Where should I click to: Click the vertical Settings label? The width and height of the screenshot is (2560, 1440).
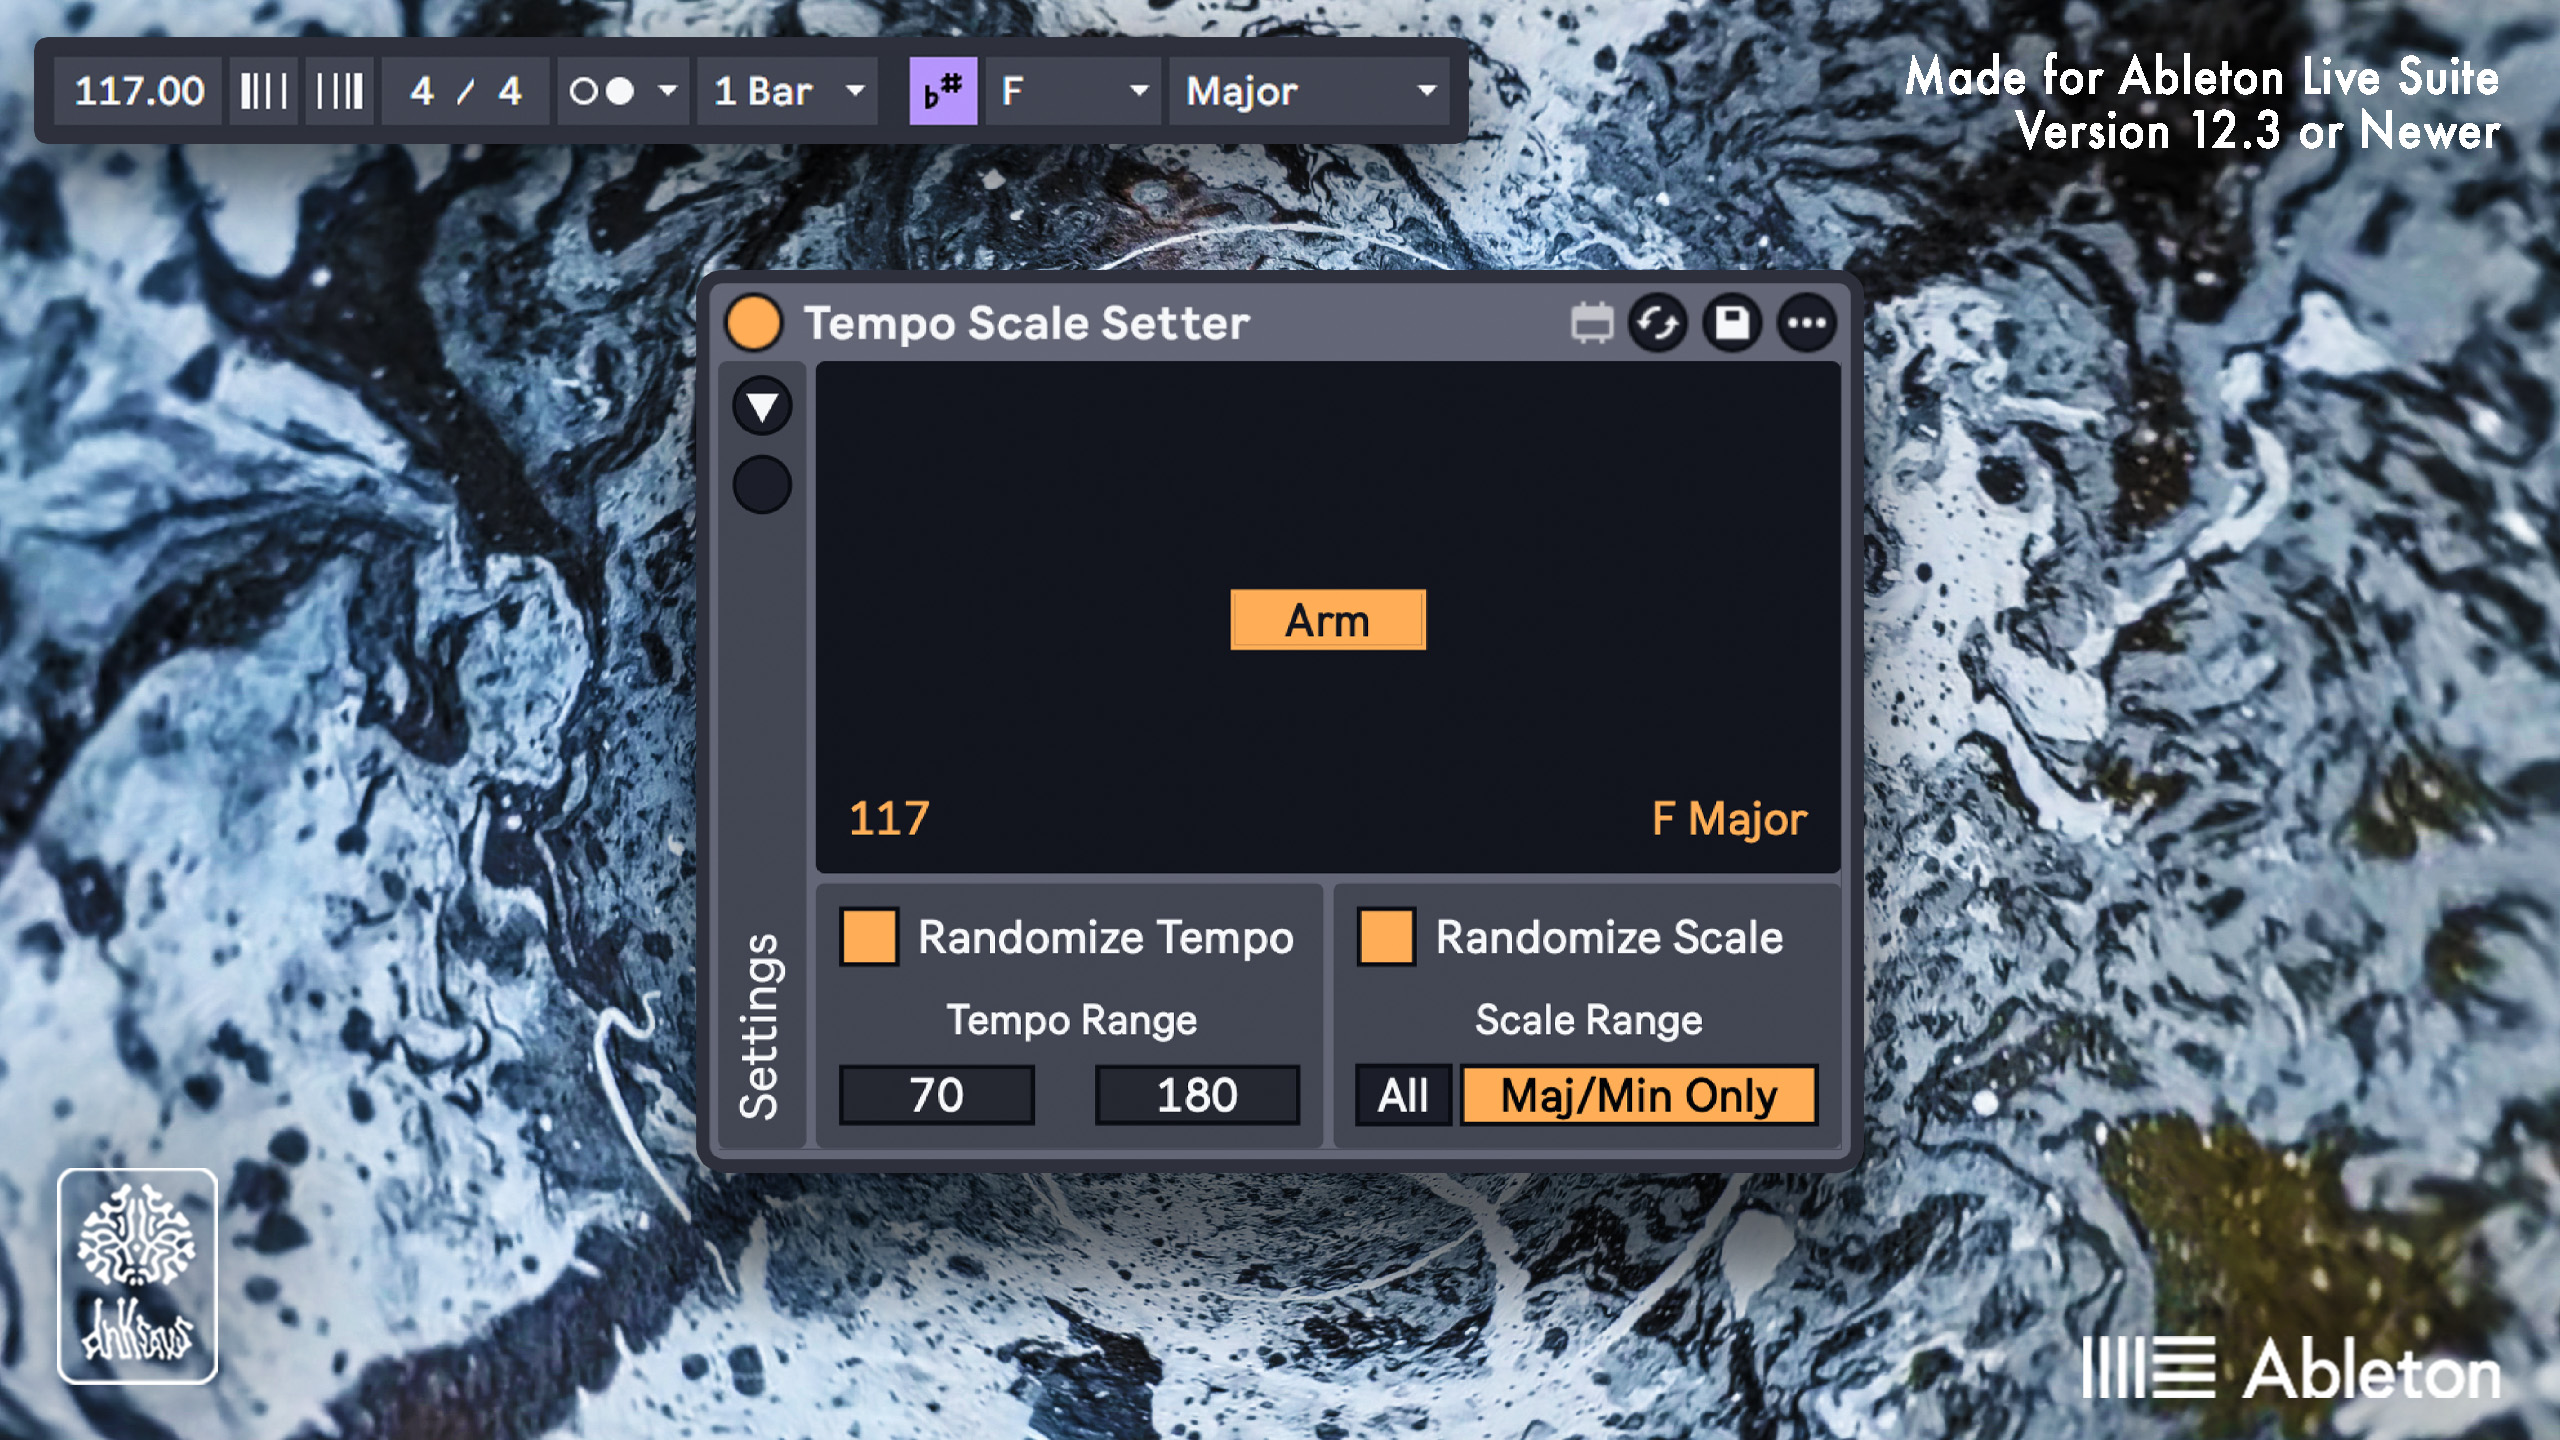(760, 1026)
